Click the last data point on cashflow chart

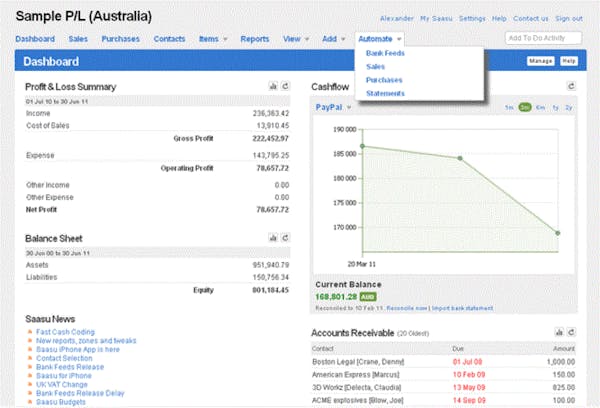coord(558,233)
